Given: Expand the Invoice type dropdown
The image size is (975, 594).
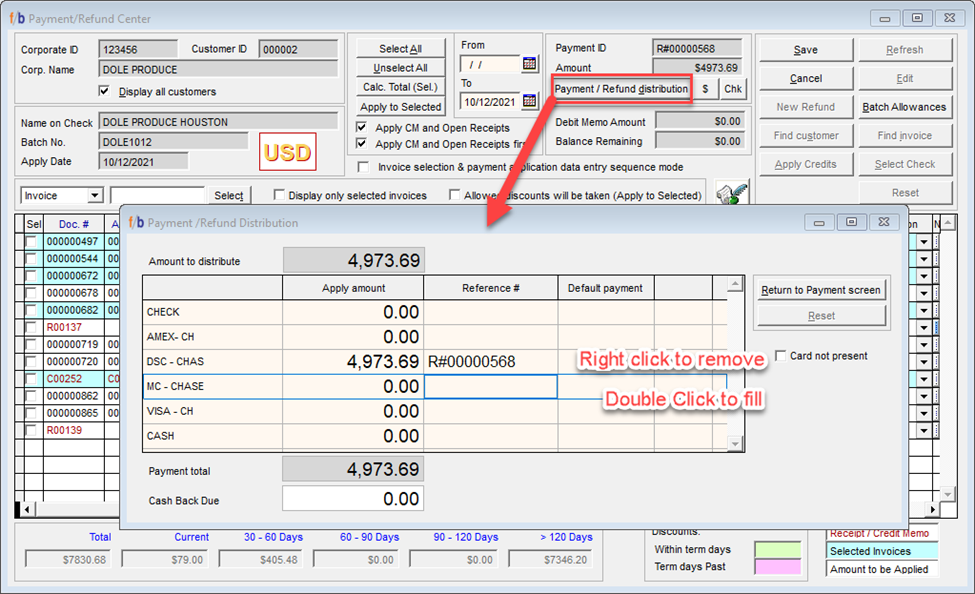Looking at the screenshot, I should [95, 196].
